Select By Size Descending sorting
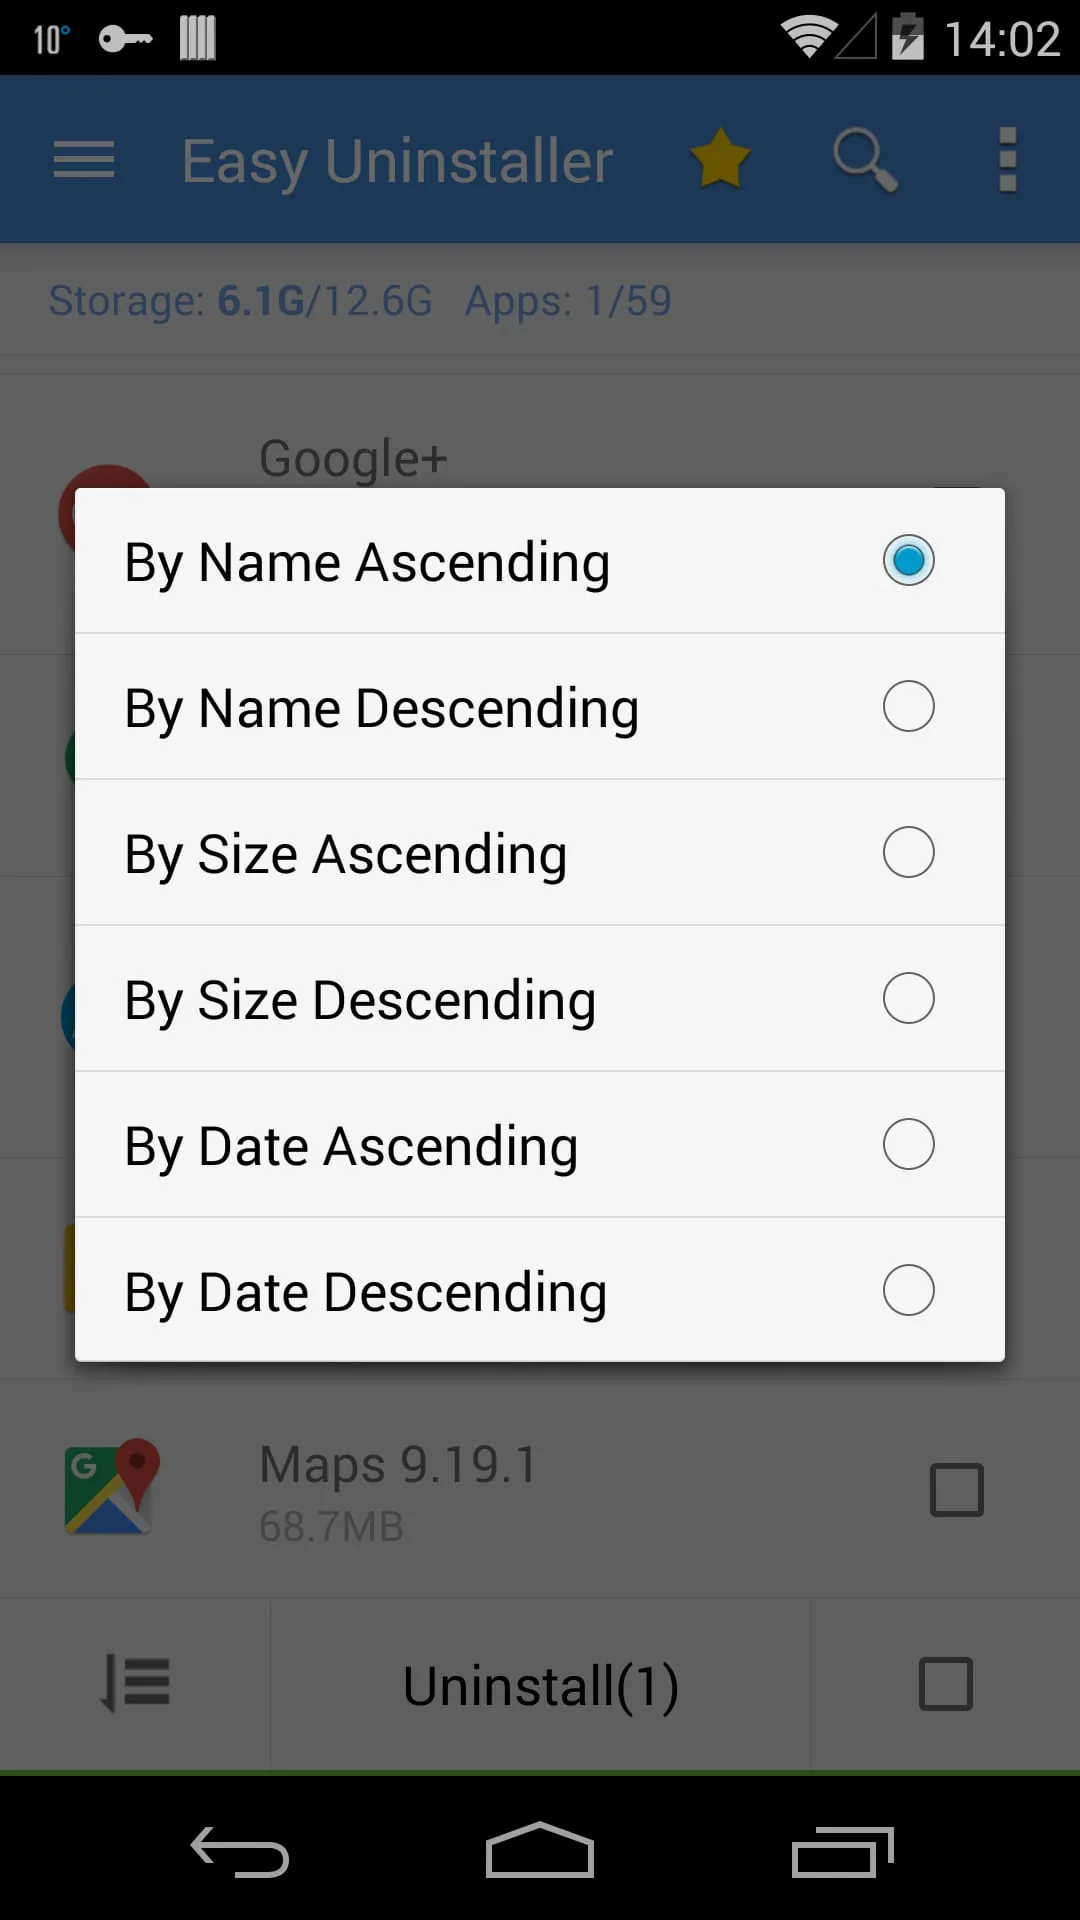Image resolution: width=1080 pixels, height=1920 pixels. pyautogui.click(x=540, y=998)
